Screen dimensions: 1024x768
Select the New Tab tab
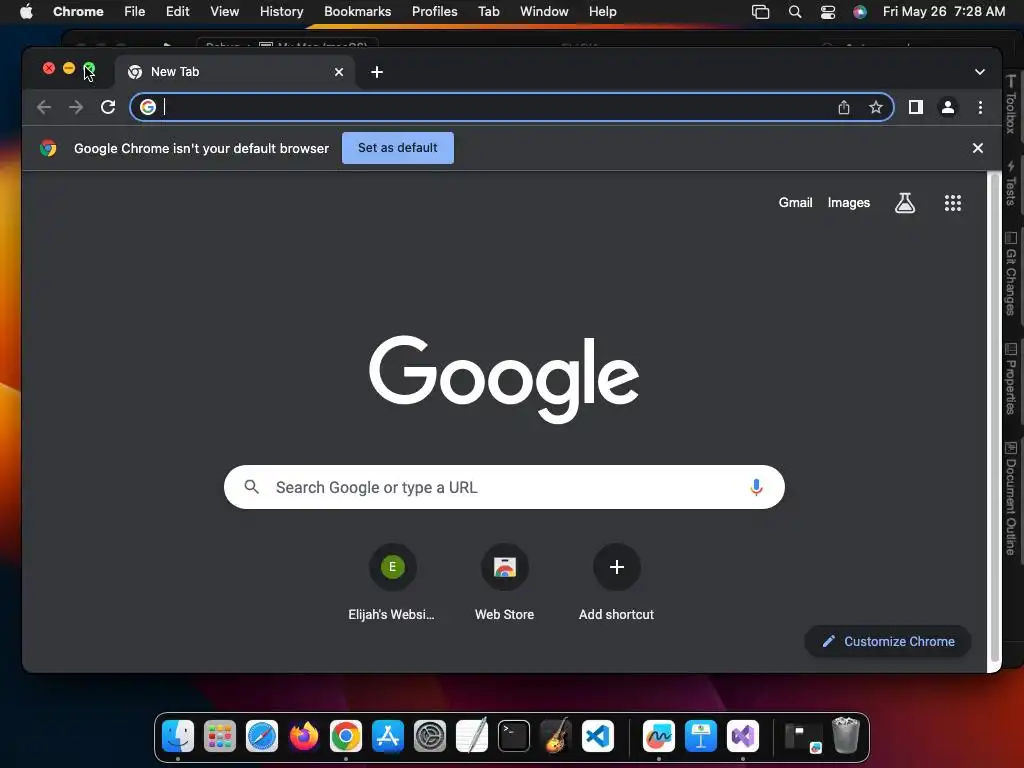pyautogui.click(x=235, y=72)
